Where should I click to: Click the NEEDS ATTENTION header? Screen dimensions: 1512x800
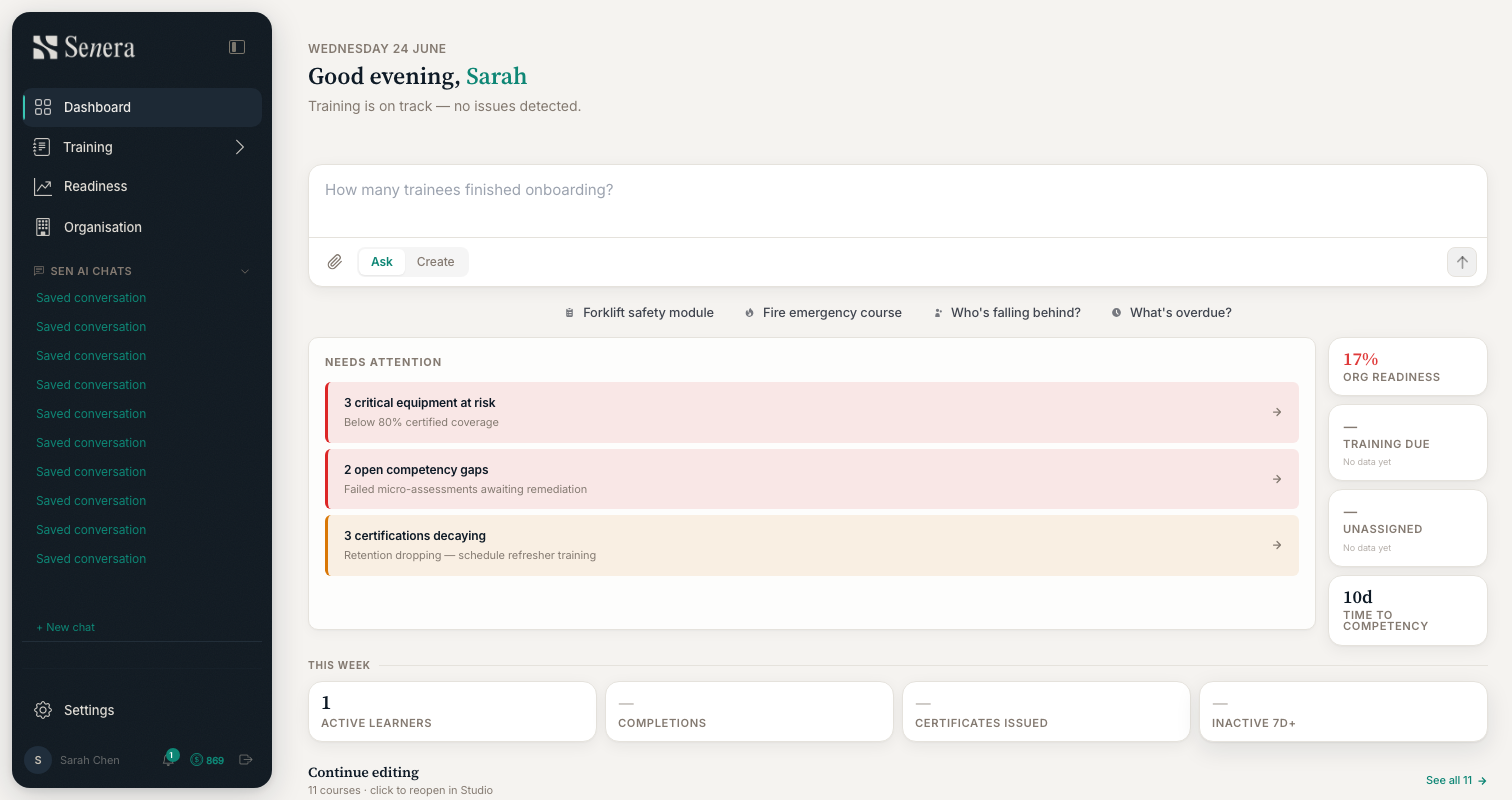[x=383, y=362]
